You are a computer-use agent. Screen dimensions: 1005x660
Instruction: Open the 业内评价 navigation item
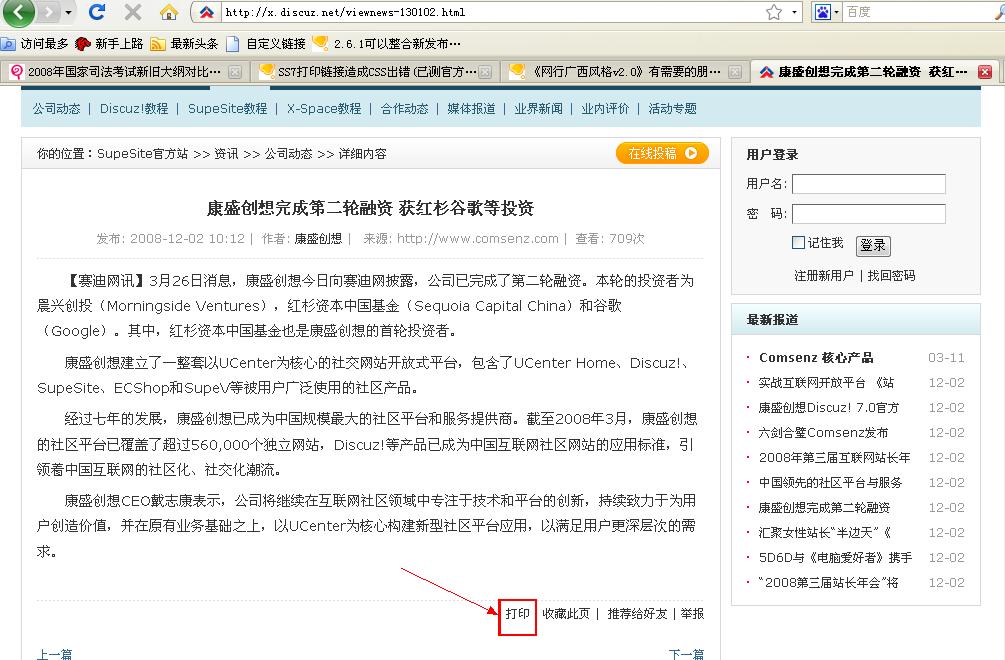605,109
